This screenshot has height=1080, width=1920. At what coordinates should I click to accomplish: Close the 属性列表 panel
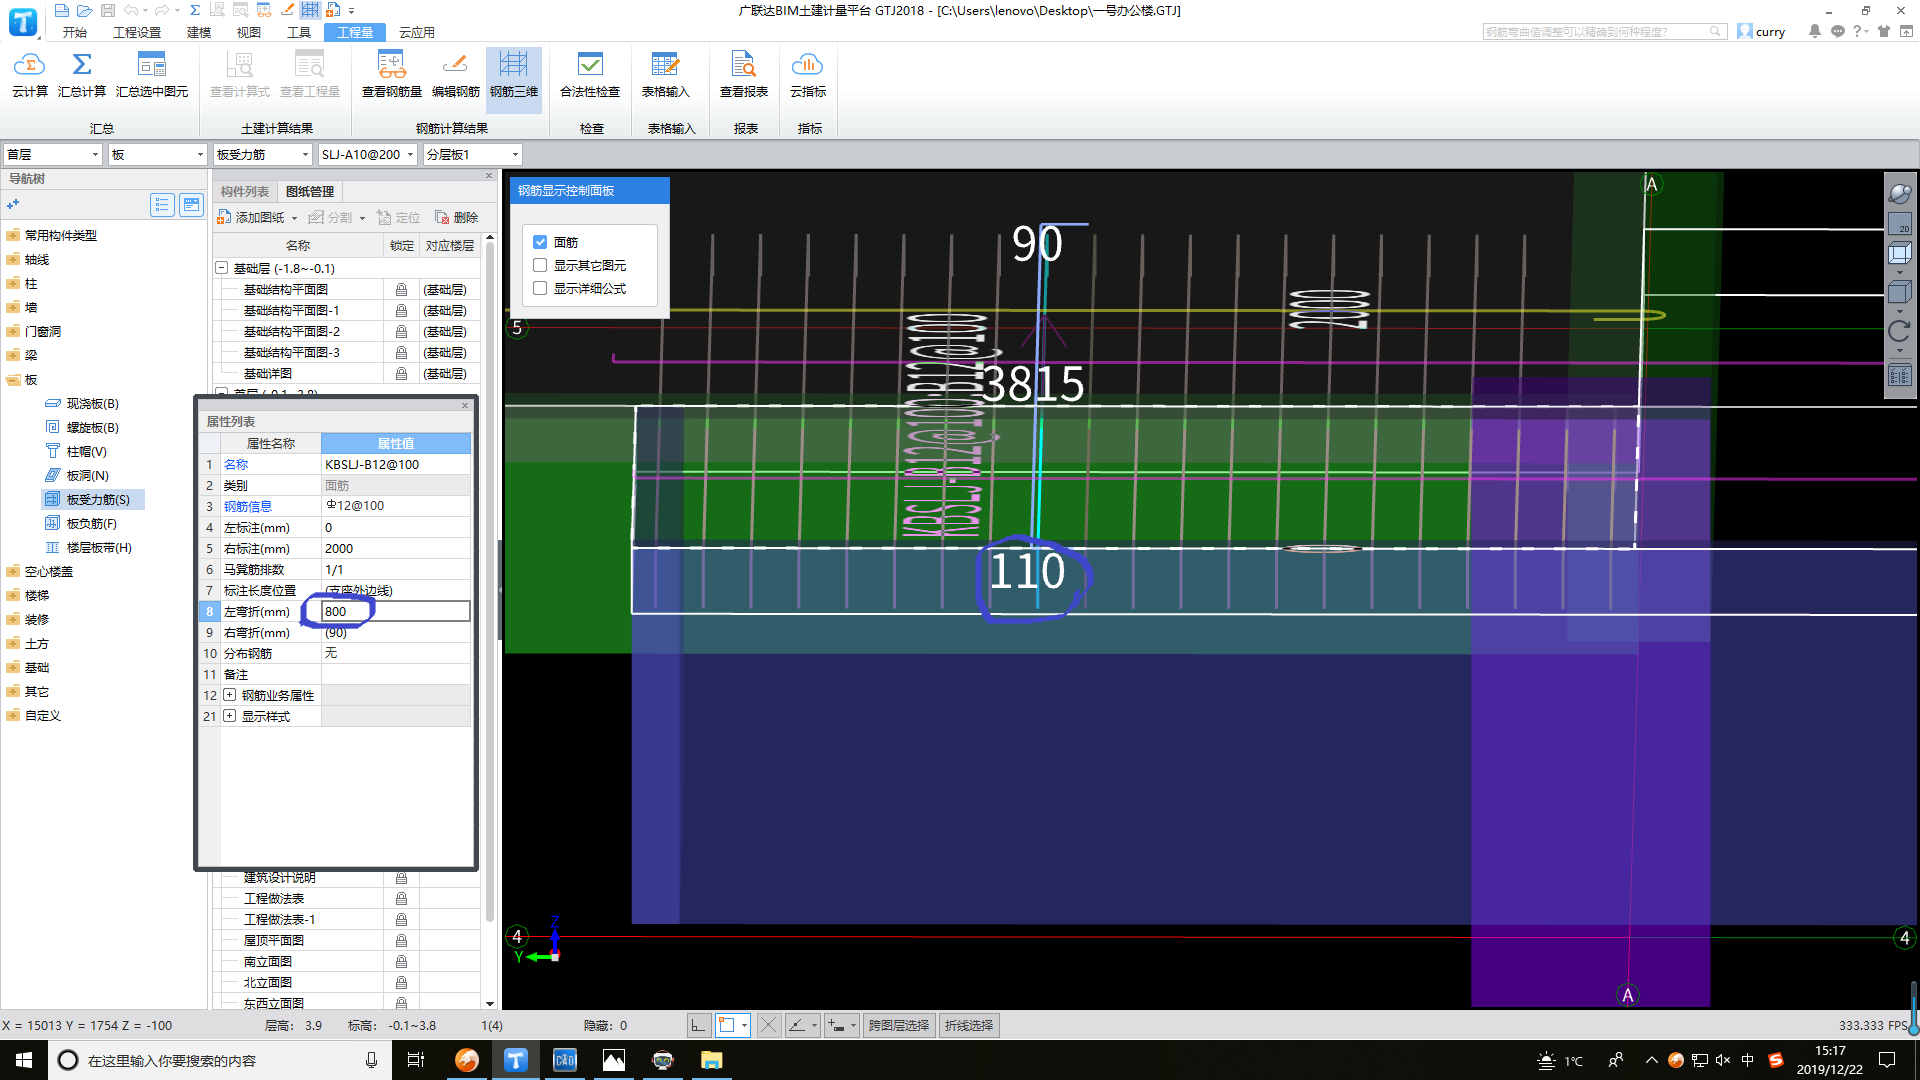click(x=465, y=405)
